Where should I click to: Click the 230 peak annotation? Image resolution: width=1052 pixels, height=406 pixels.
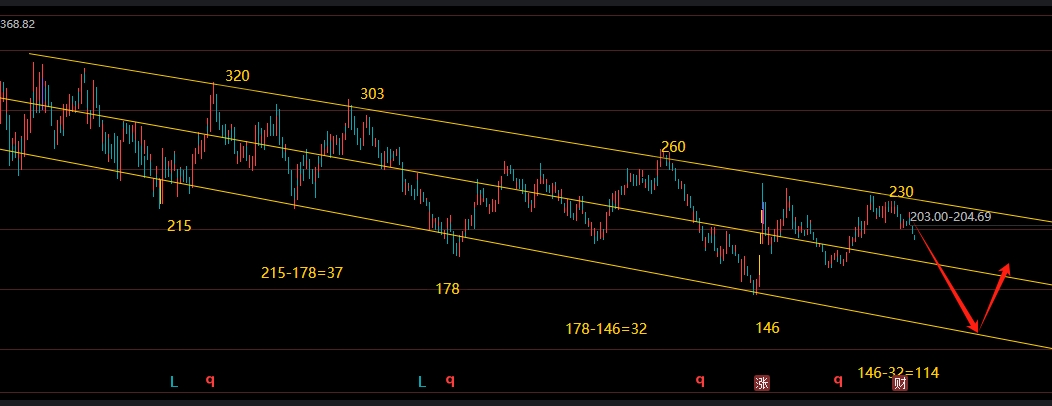901,192
